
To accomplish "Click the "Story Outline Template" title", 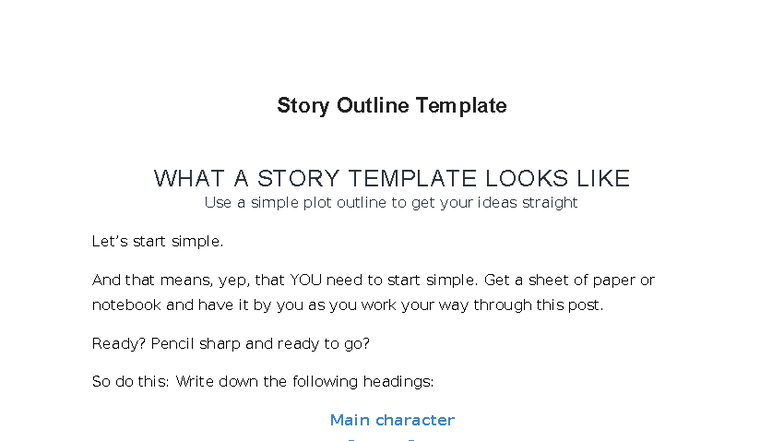I will click(392, 106).
